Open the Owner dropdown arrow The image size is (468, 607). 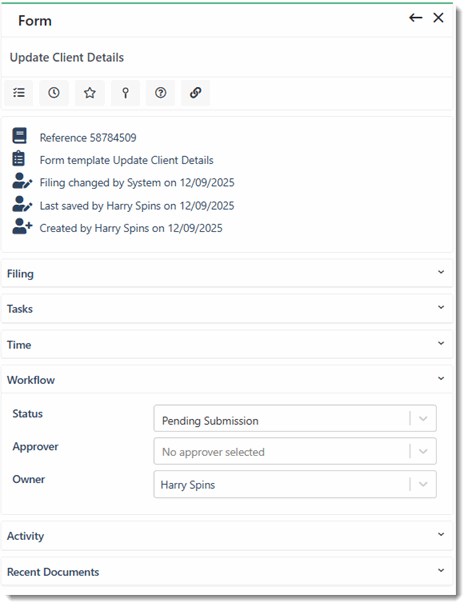[x=423, y=484]
